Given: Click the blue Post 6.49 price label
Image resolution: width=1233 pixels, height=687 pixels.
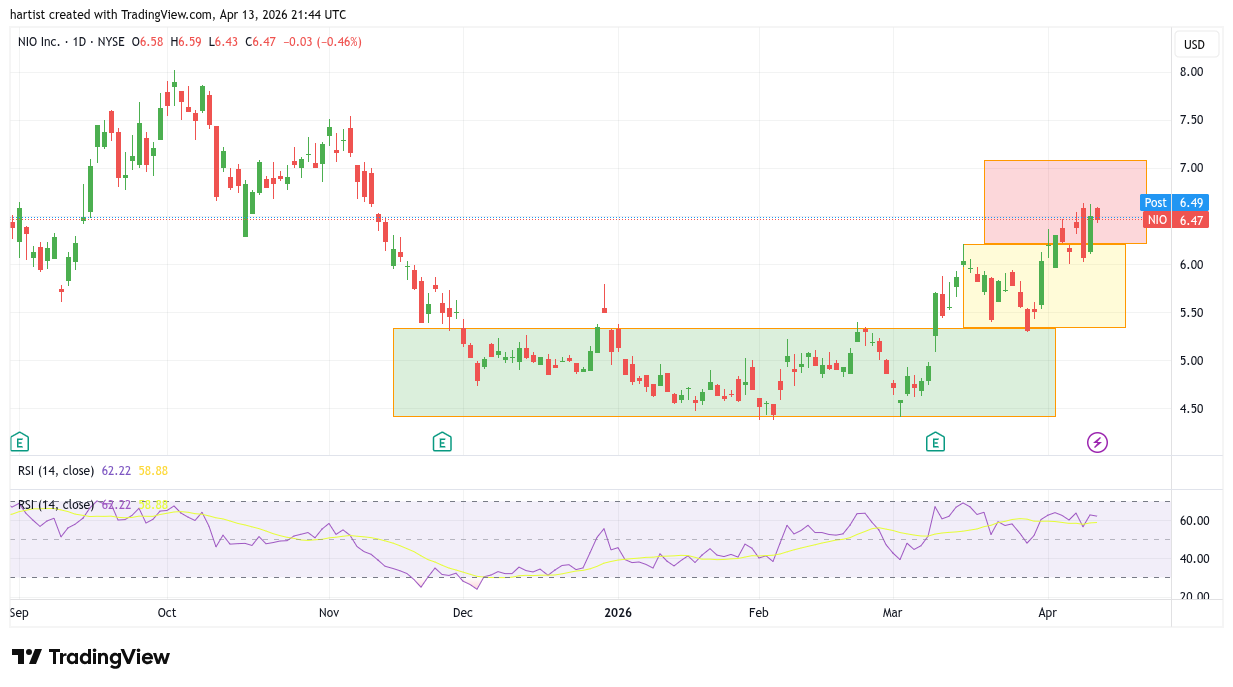Looking at the screenshot, I should coord(1175,202).
